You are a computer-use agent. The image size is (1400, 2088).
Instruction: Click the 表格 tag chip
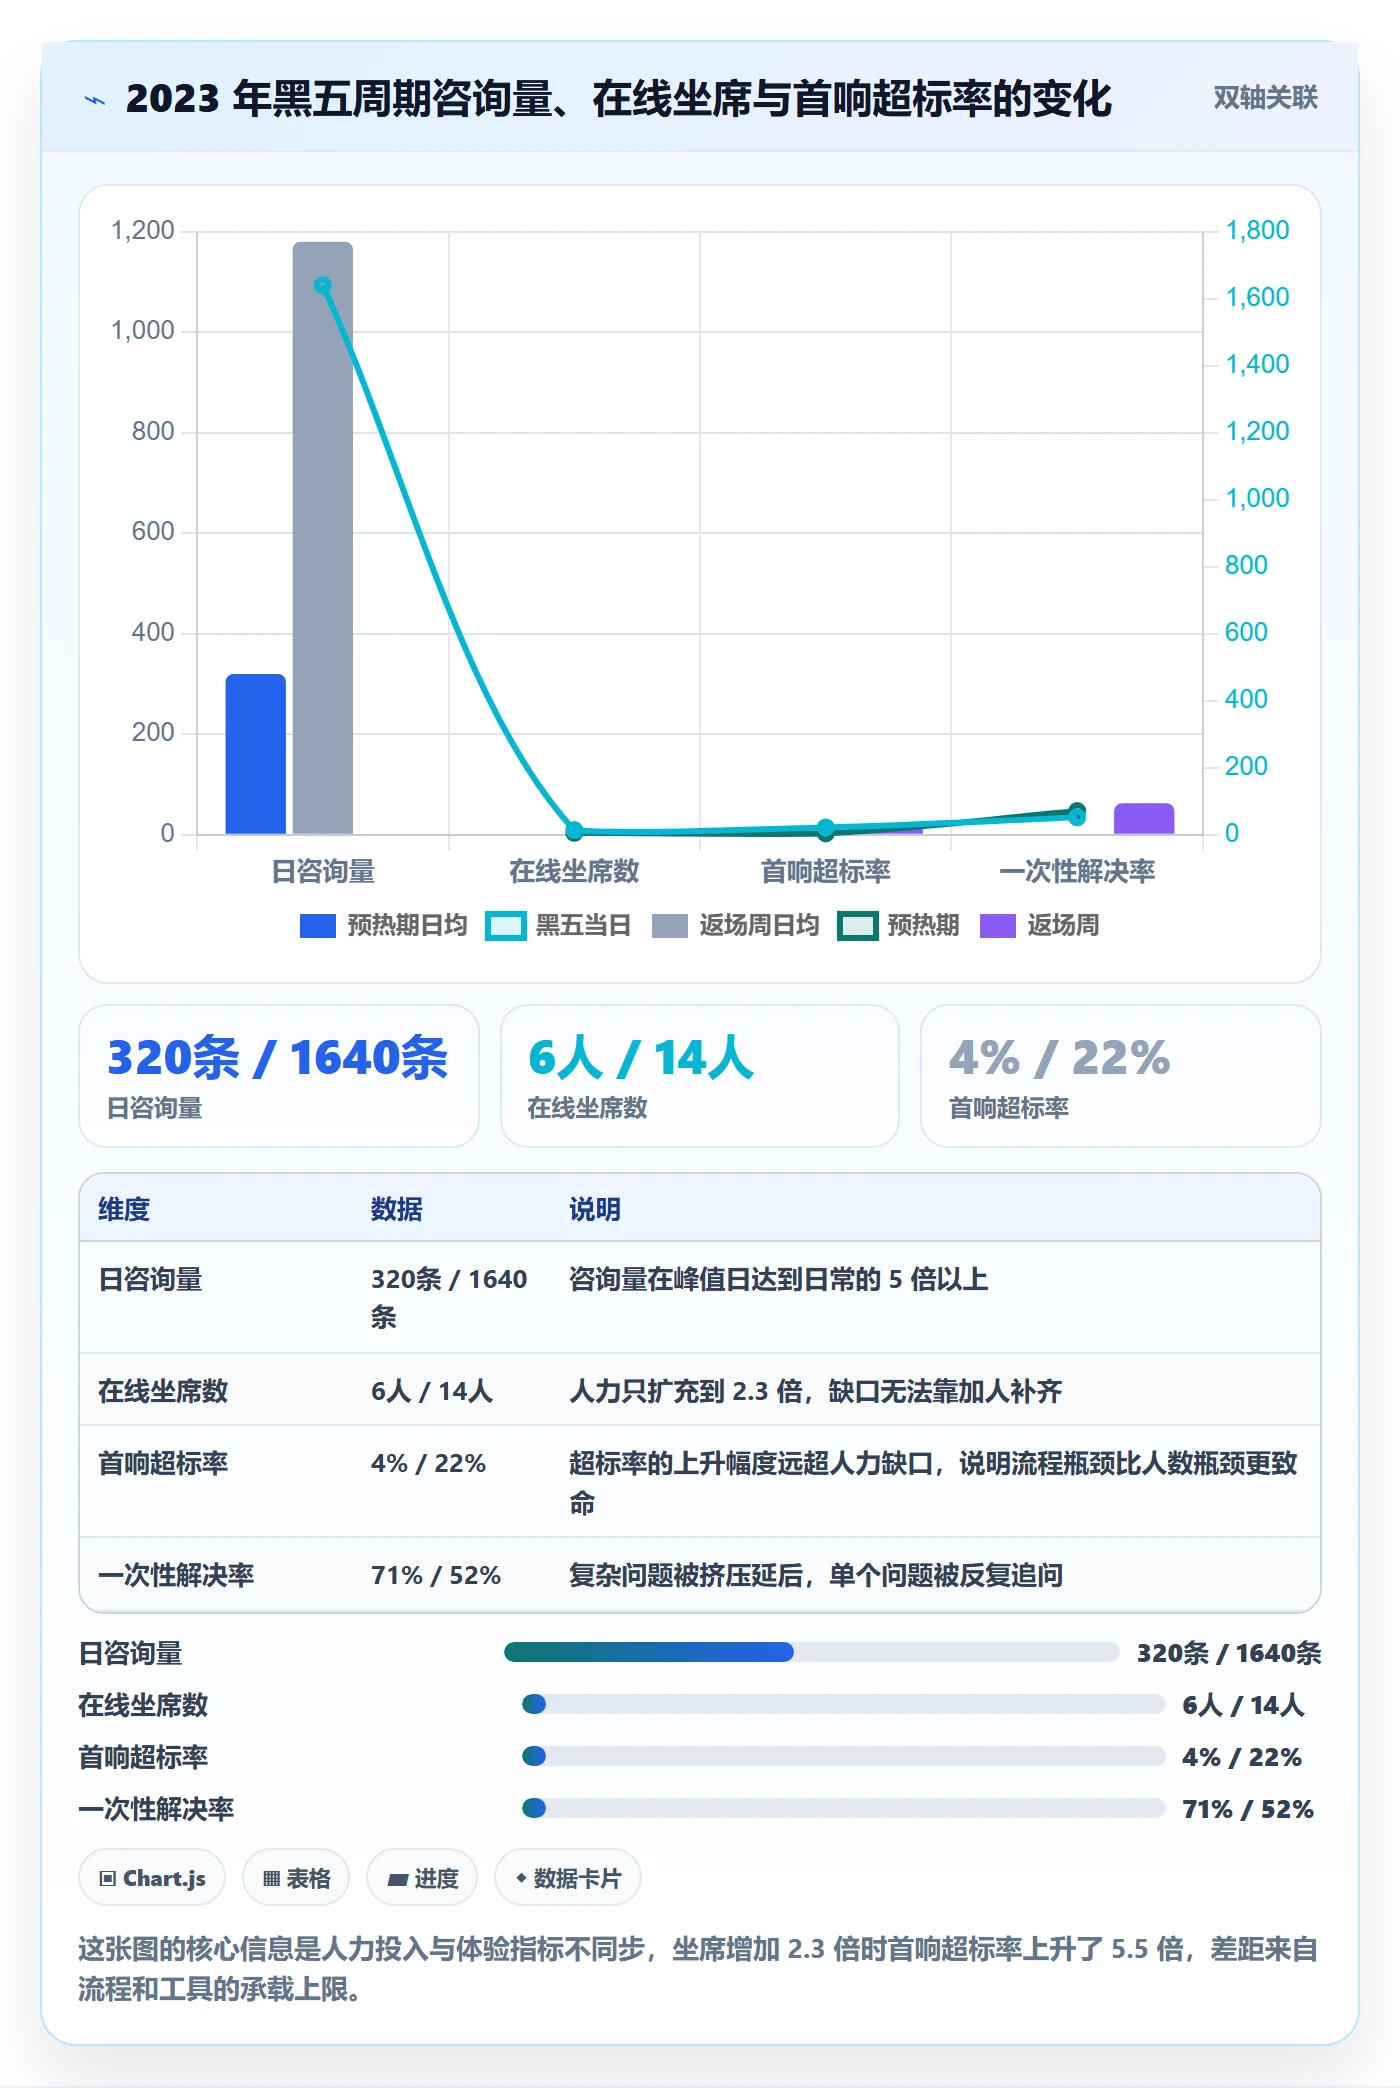(x=296, y=1878)
